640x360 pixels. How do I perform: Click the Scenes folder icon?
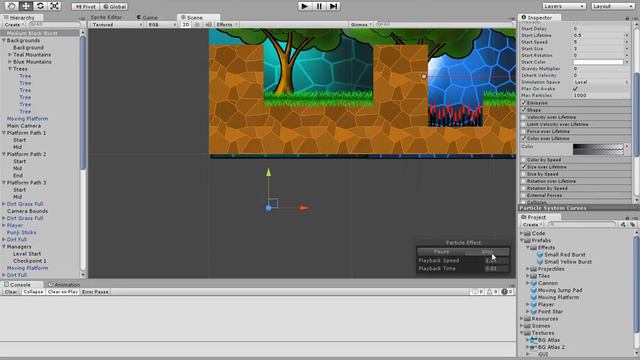527,326
